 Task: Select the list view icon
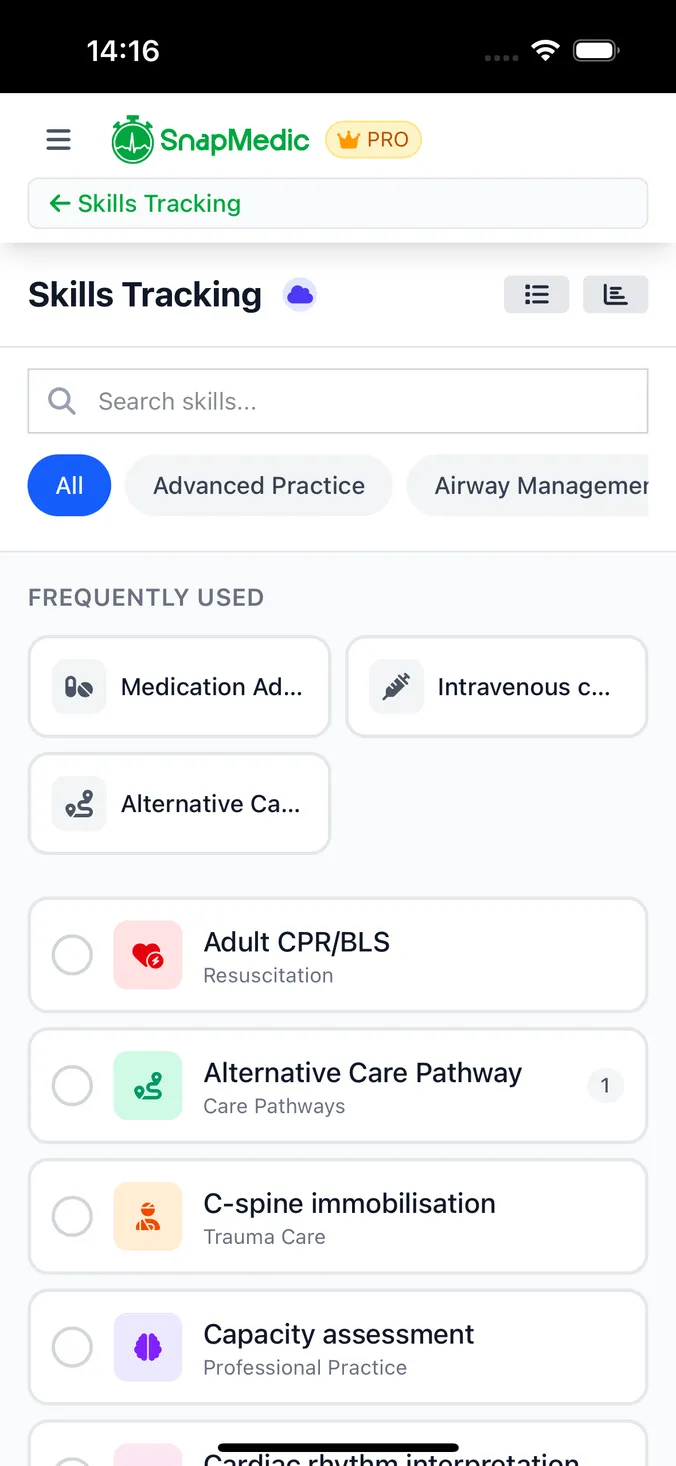pyautogui.click(x=536, y=294)
